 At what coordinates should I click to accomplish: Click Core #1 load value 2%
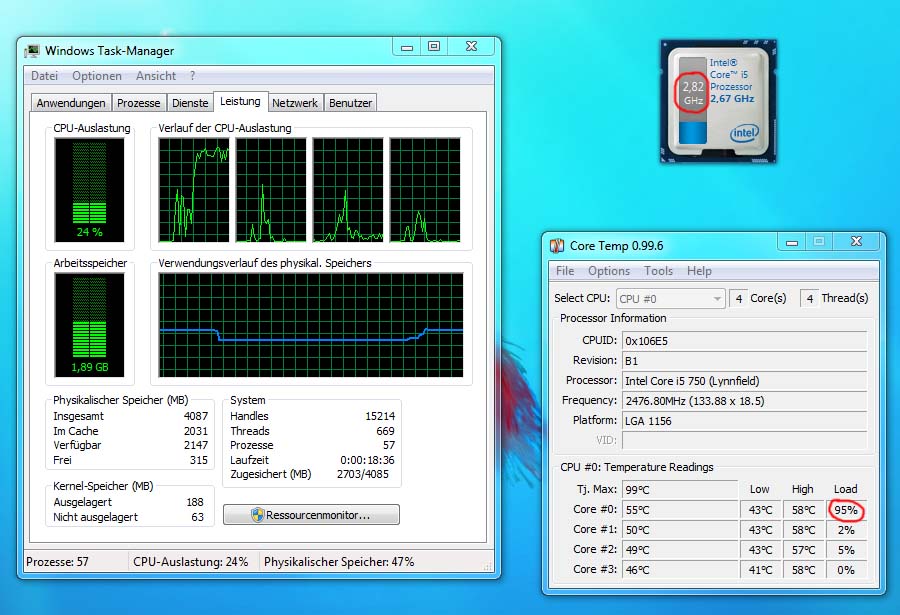[x=846, y=530]
